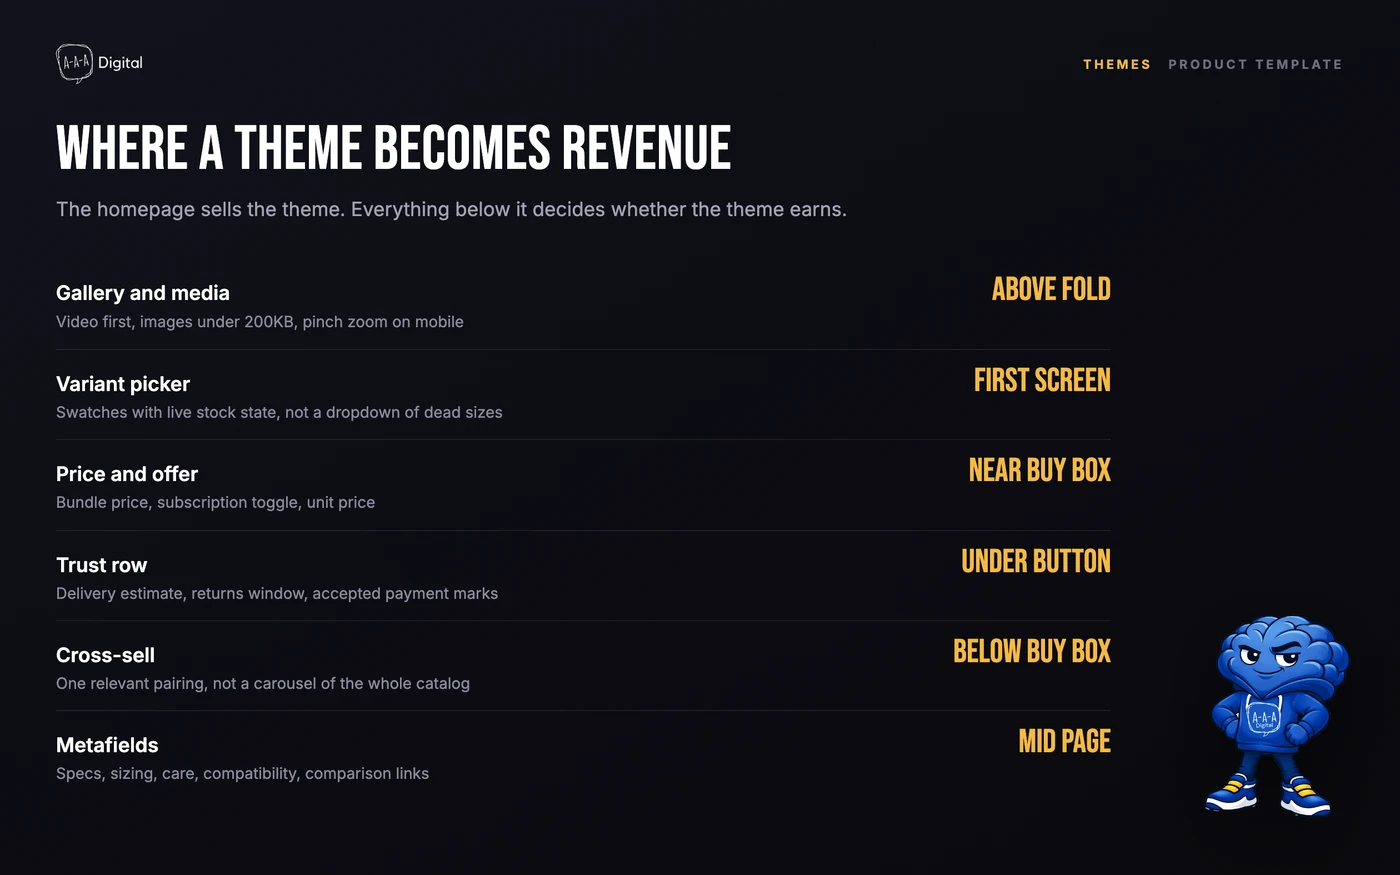This screenshot has height=875, width=1400.
Task: Click the NEAR BUY BOX placement label
Action: pos(1040,470)
